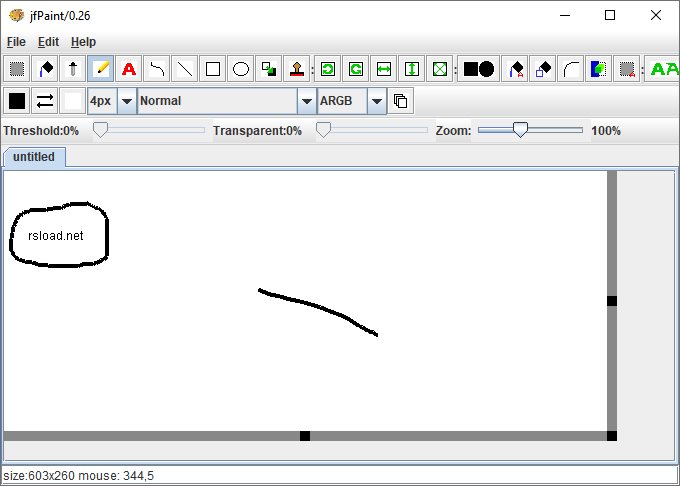Open the layers window icon

click(400, 101)
